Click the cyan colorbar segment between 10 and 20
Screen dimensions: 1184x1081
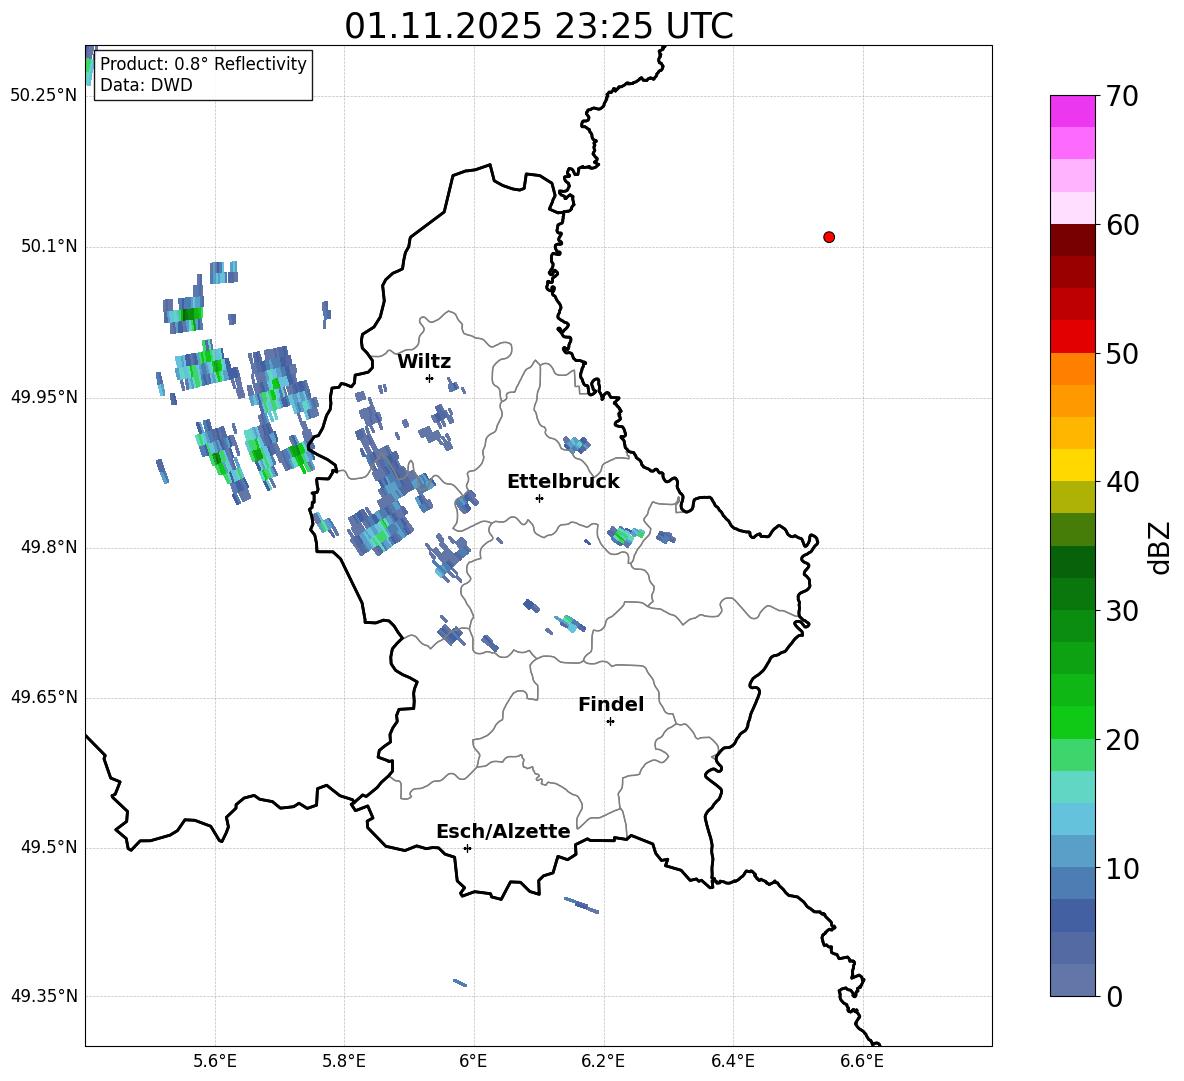point(1072,819)
